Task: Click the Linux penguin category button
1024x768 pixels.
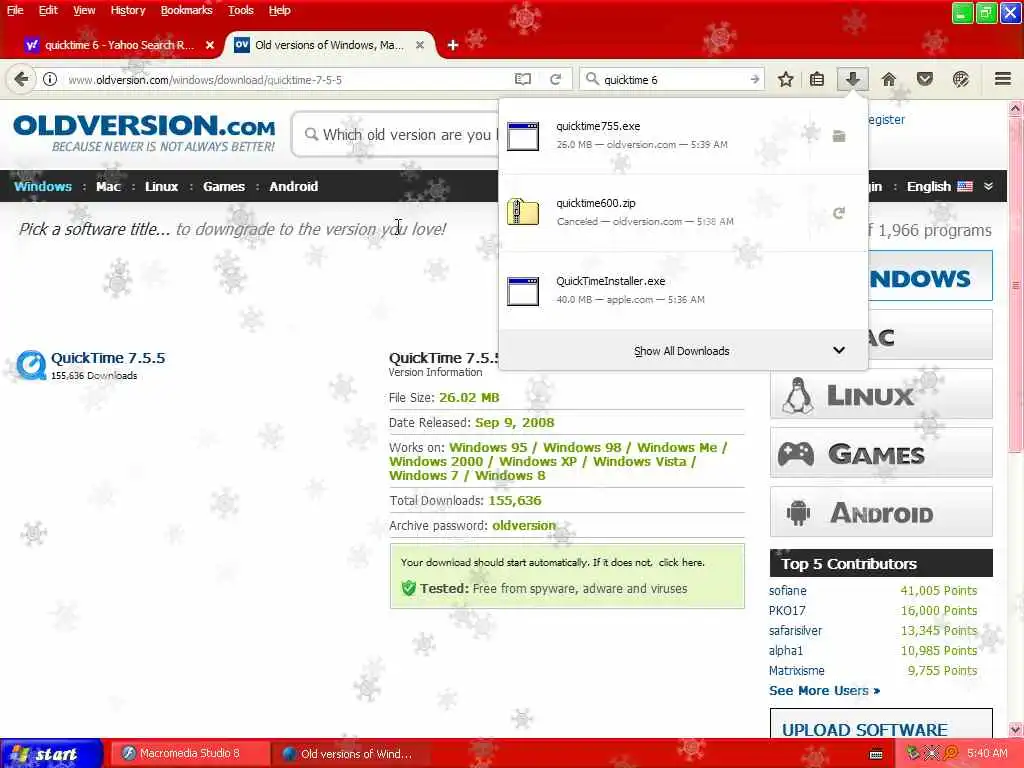Action: 881,394
